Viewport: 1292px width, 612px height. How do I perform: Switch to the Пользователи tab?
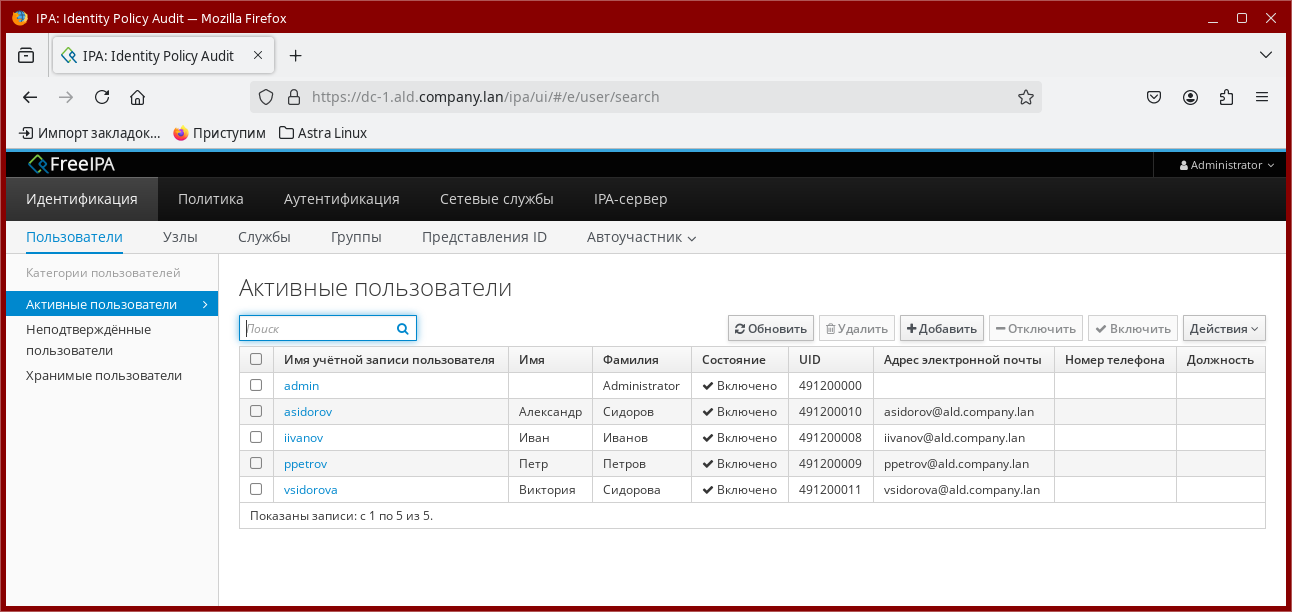coord(74,237)
